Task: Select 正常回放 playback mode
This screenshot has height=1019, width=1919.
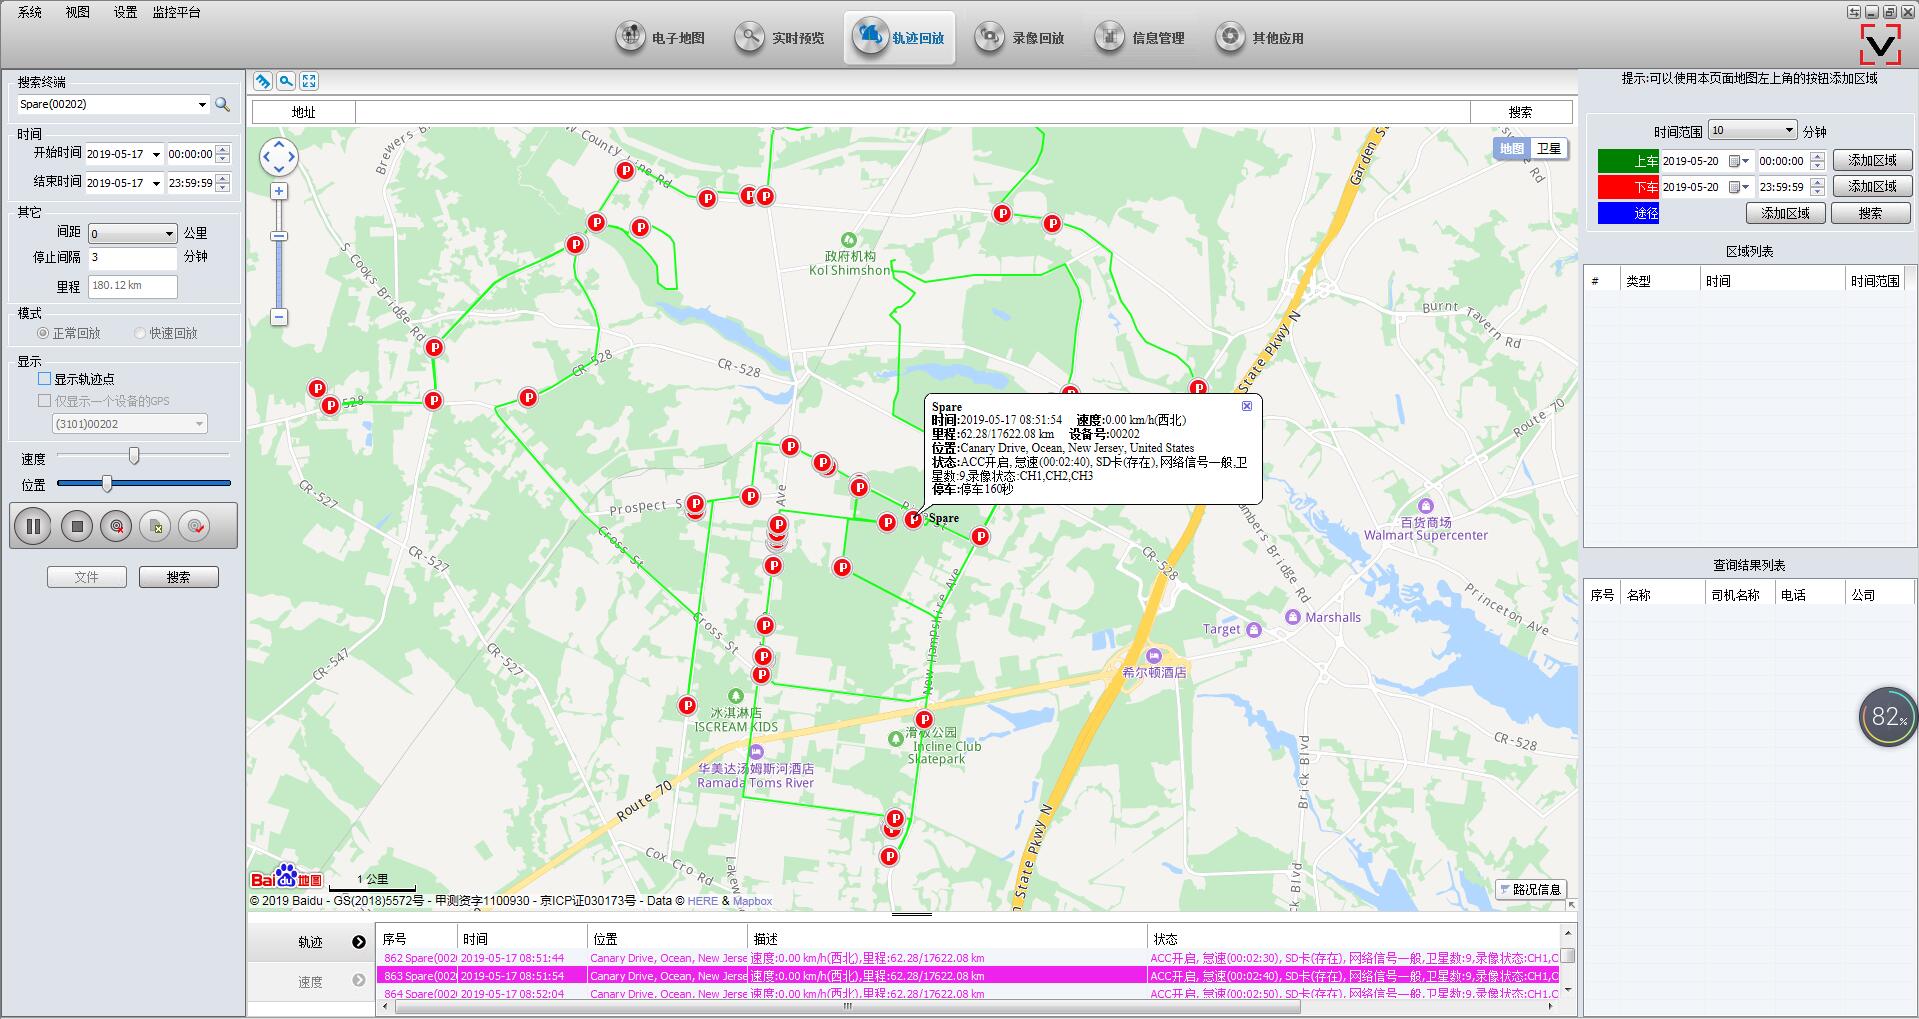Action: pyautogui.click(x=69, y=333)
